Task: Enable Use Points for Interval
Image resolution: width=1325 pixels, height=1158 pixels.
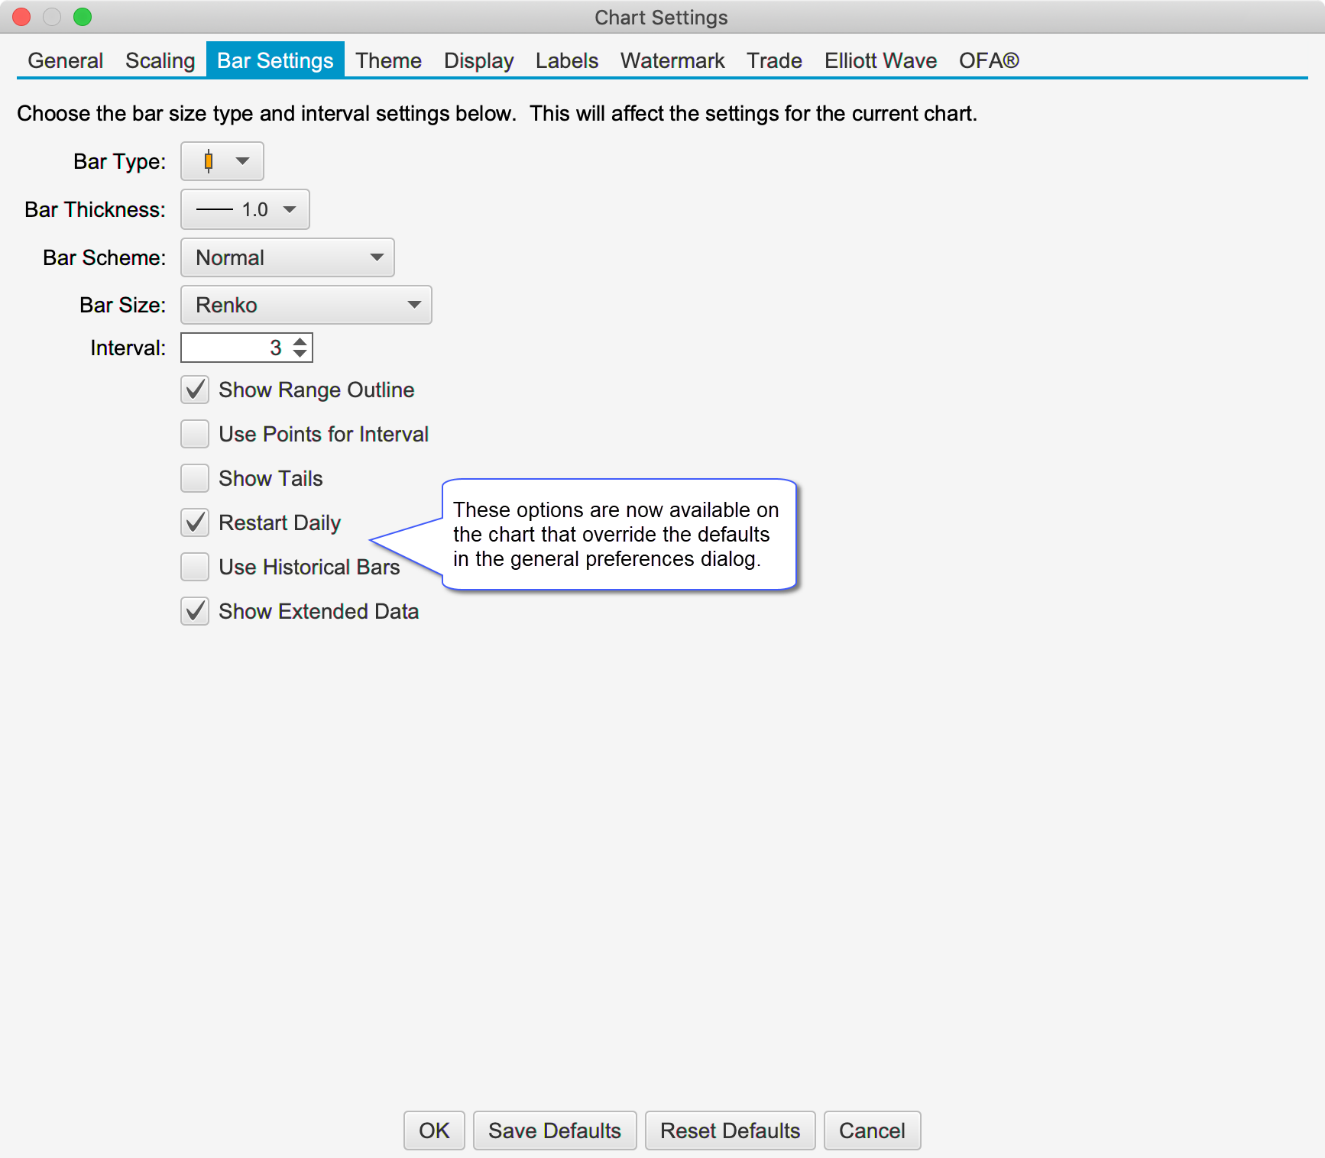Action: point(195,434)
